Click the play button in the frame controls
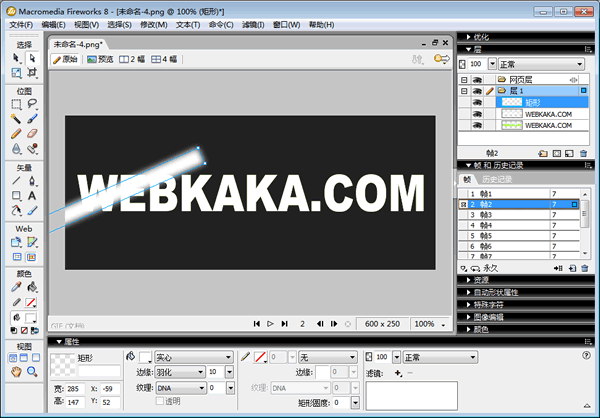The width and height of the screenshot is (600, 418). pyautogui.click(x=270, y=324)
